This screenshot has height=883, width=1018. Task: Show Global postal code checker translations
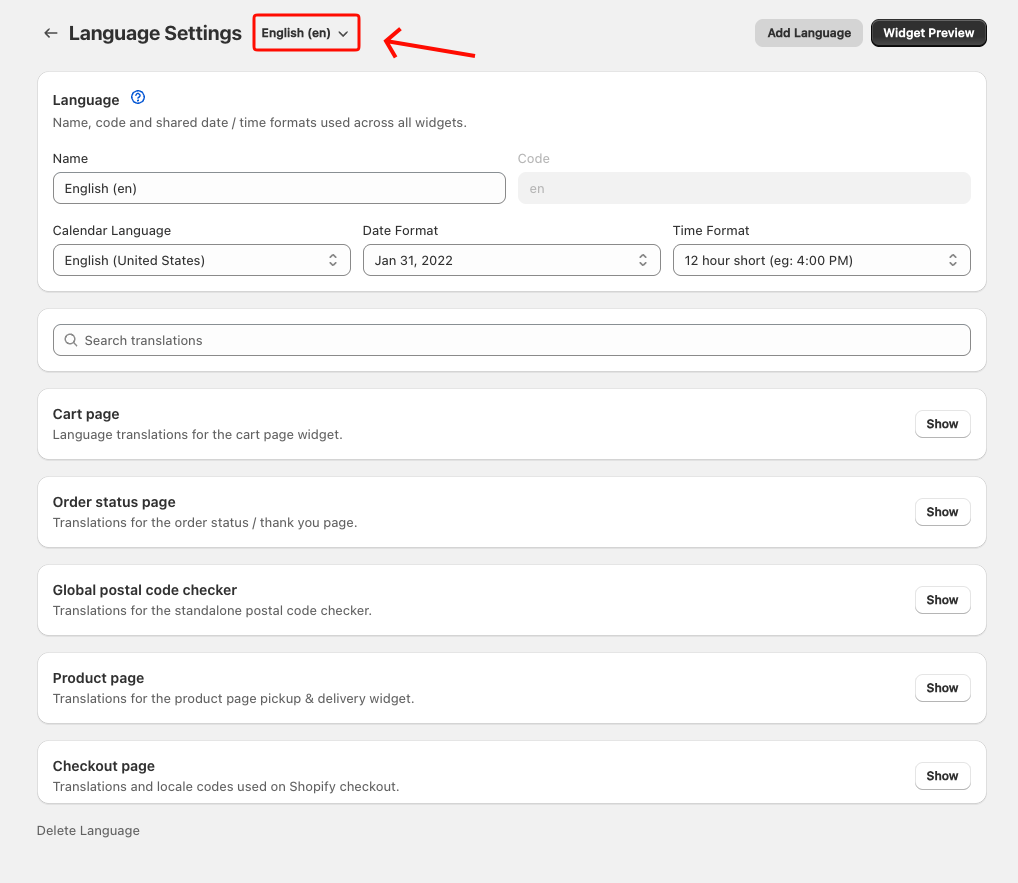click(942, 600)
